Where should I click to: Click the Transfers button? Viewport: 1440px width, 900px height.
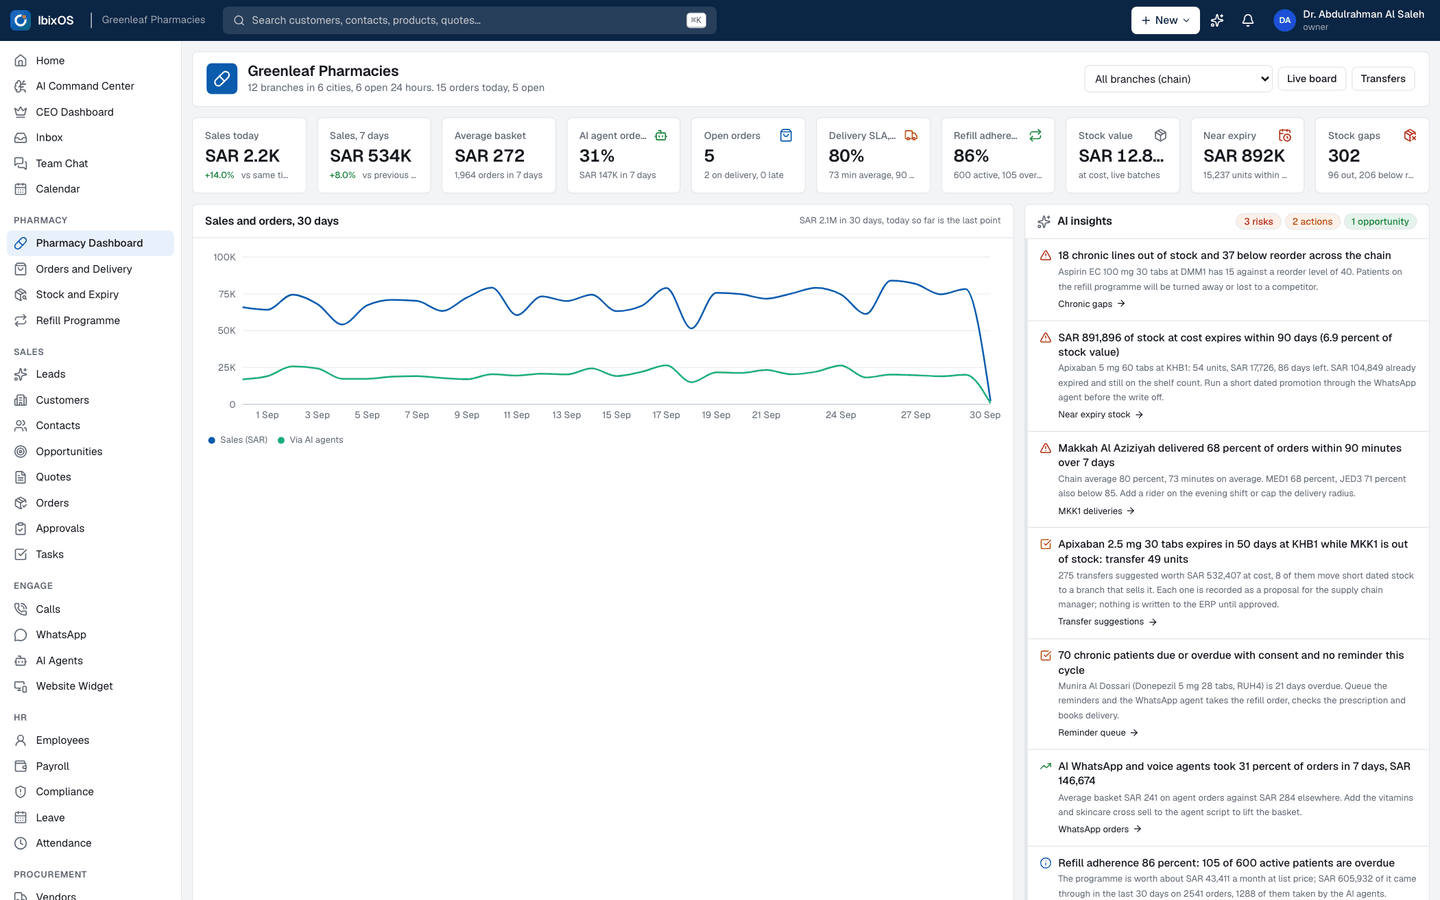(1383, 79)
